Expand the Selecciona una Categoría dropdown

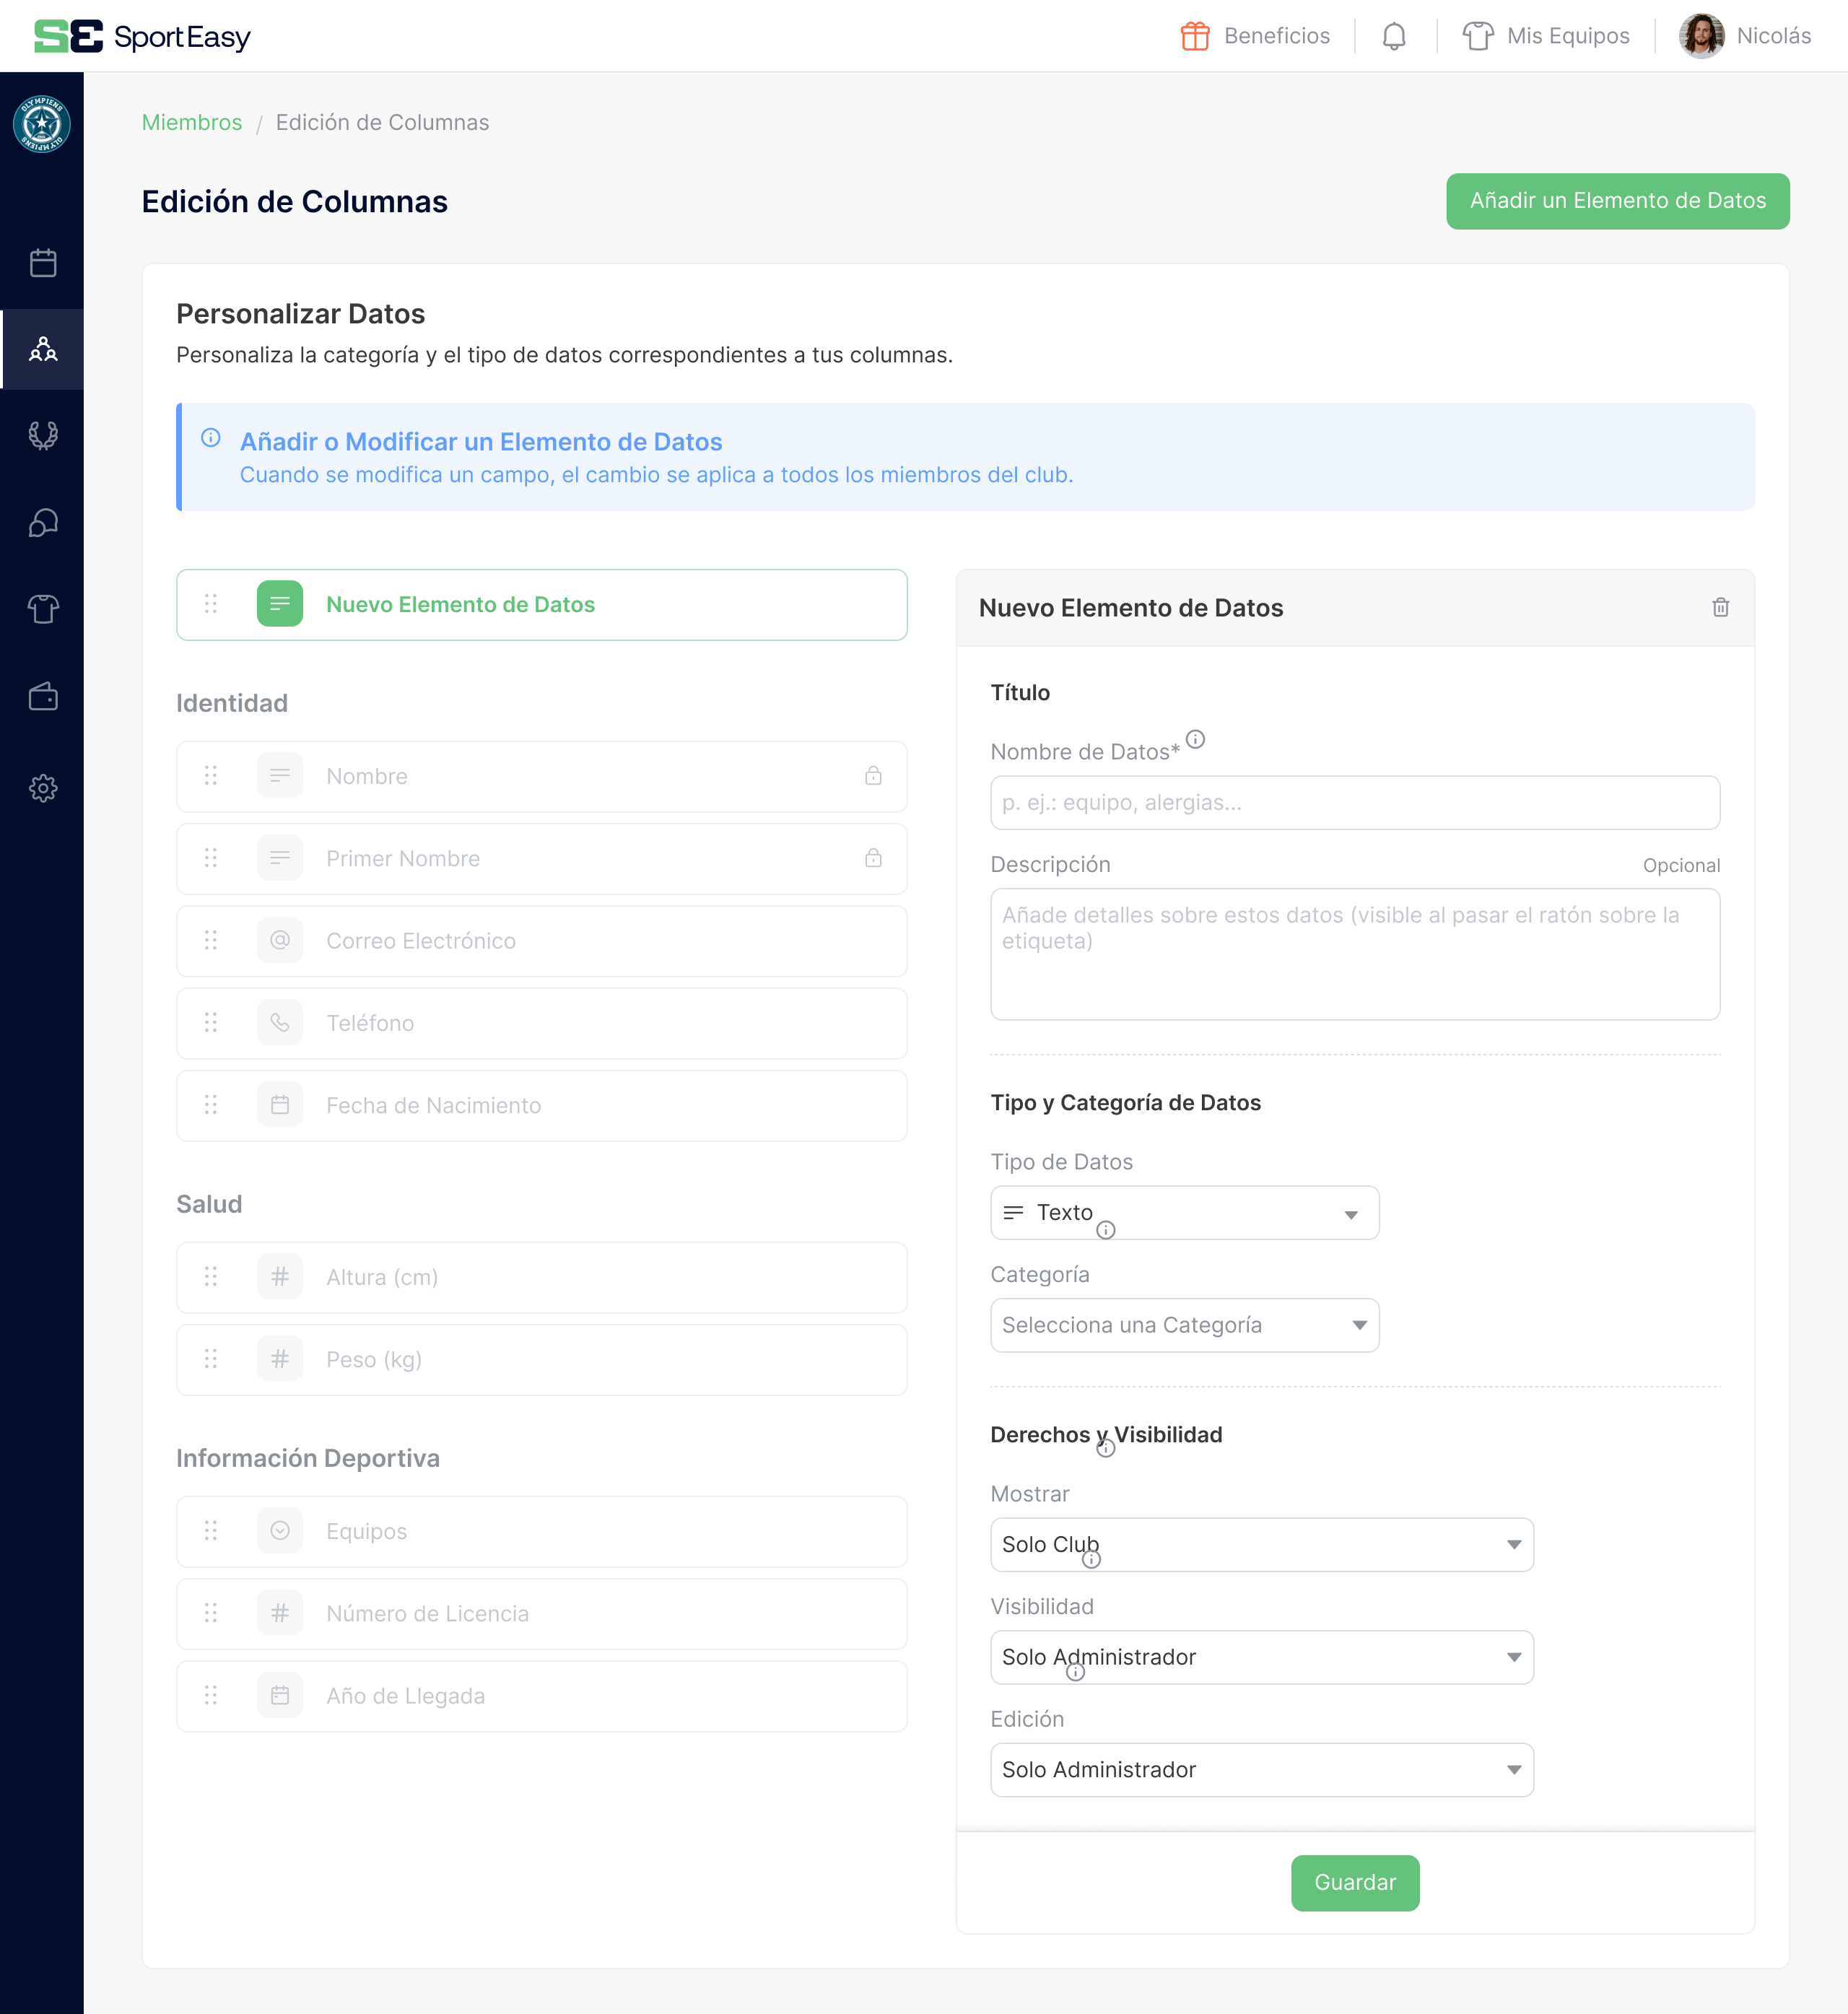coord(1184,1325)
